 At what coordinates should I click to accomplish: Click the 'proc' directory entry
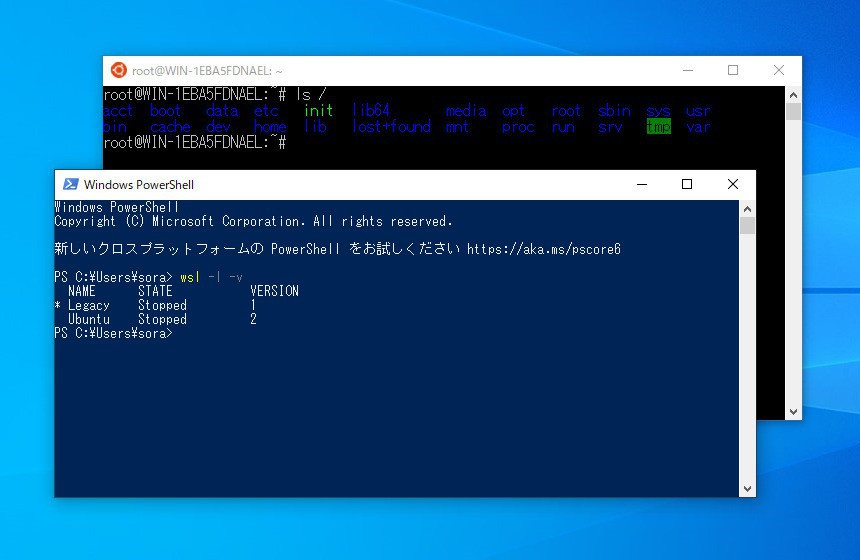tap(518, 127)
